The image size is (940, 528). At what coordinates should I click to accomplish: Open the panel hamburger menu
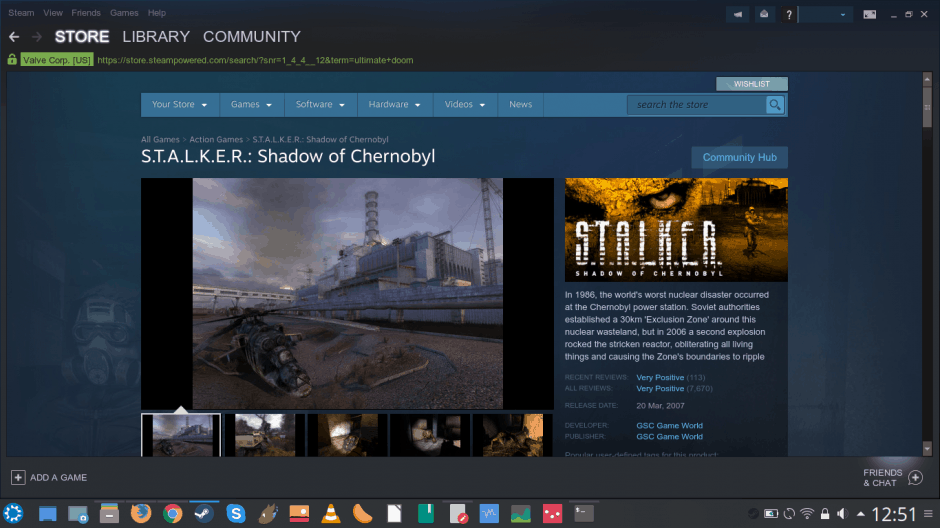(x=928, y=514)
